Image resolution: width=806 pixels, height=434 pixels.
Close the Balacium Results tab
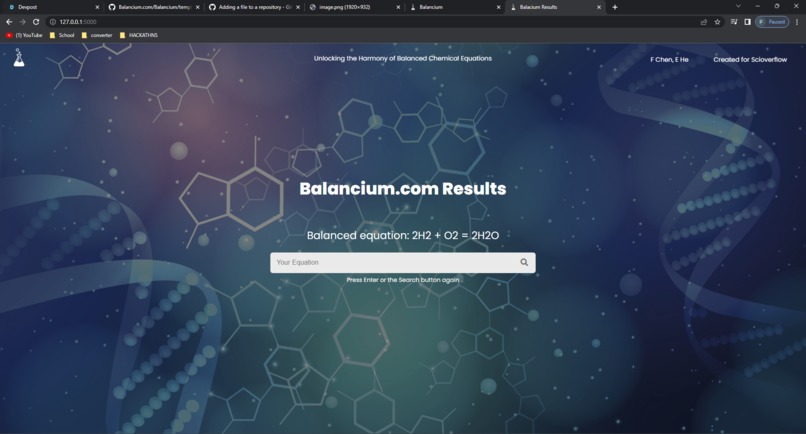(x=599, y=7)
